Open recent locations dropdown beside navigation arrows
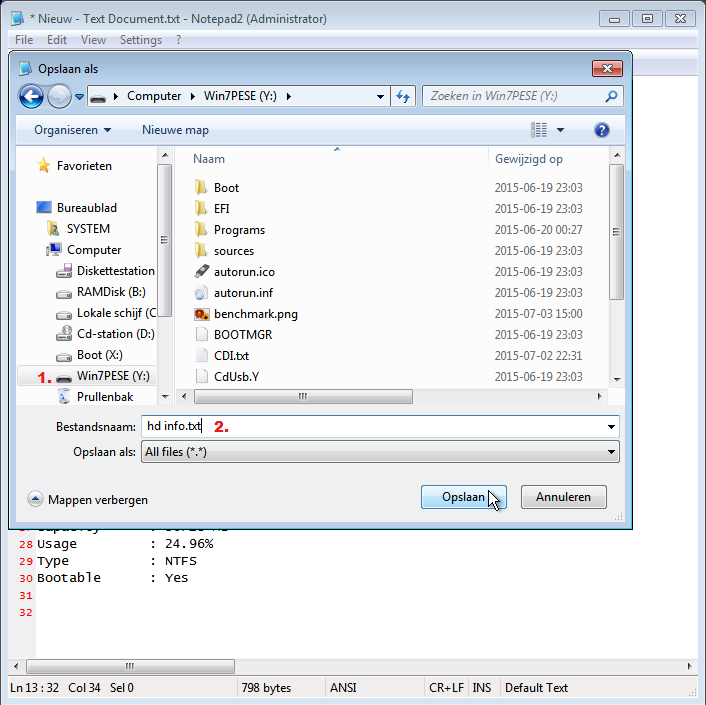 click(x=80, y=96)
